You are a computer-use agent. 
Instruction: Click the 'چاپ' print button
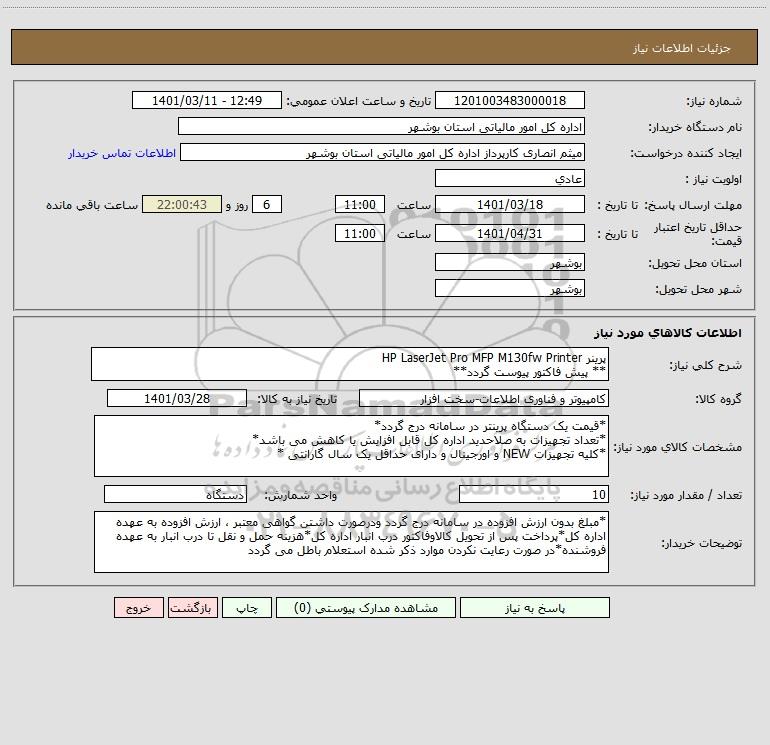click(x=247, y=608)
